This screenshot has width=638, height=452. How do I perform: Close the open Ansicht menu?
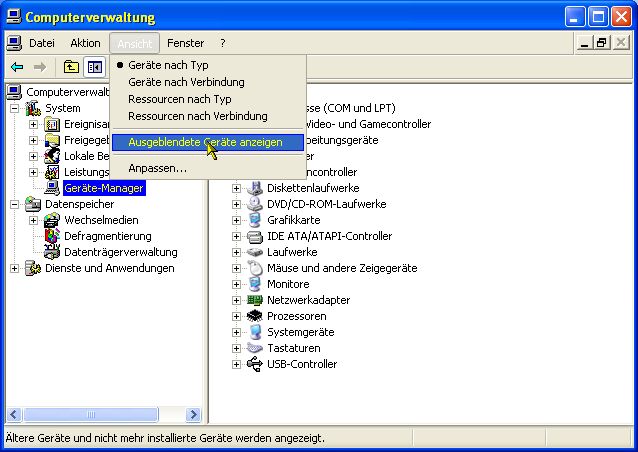coord(134,43)
